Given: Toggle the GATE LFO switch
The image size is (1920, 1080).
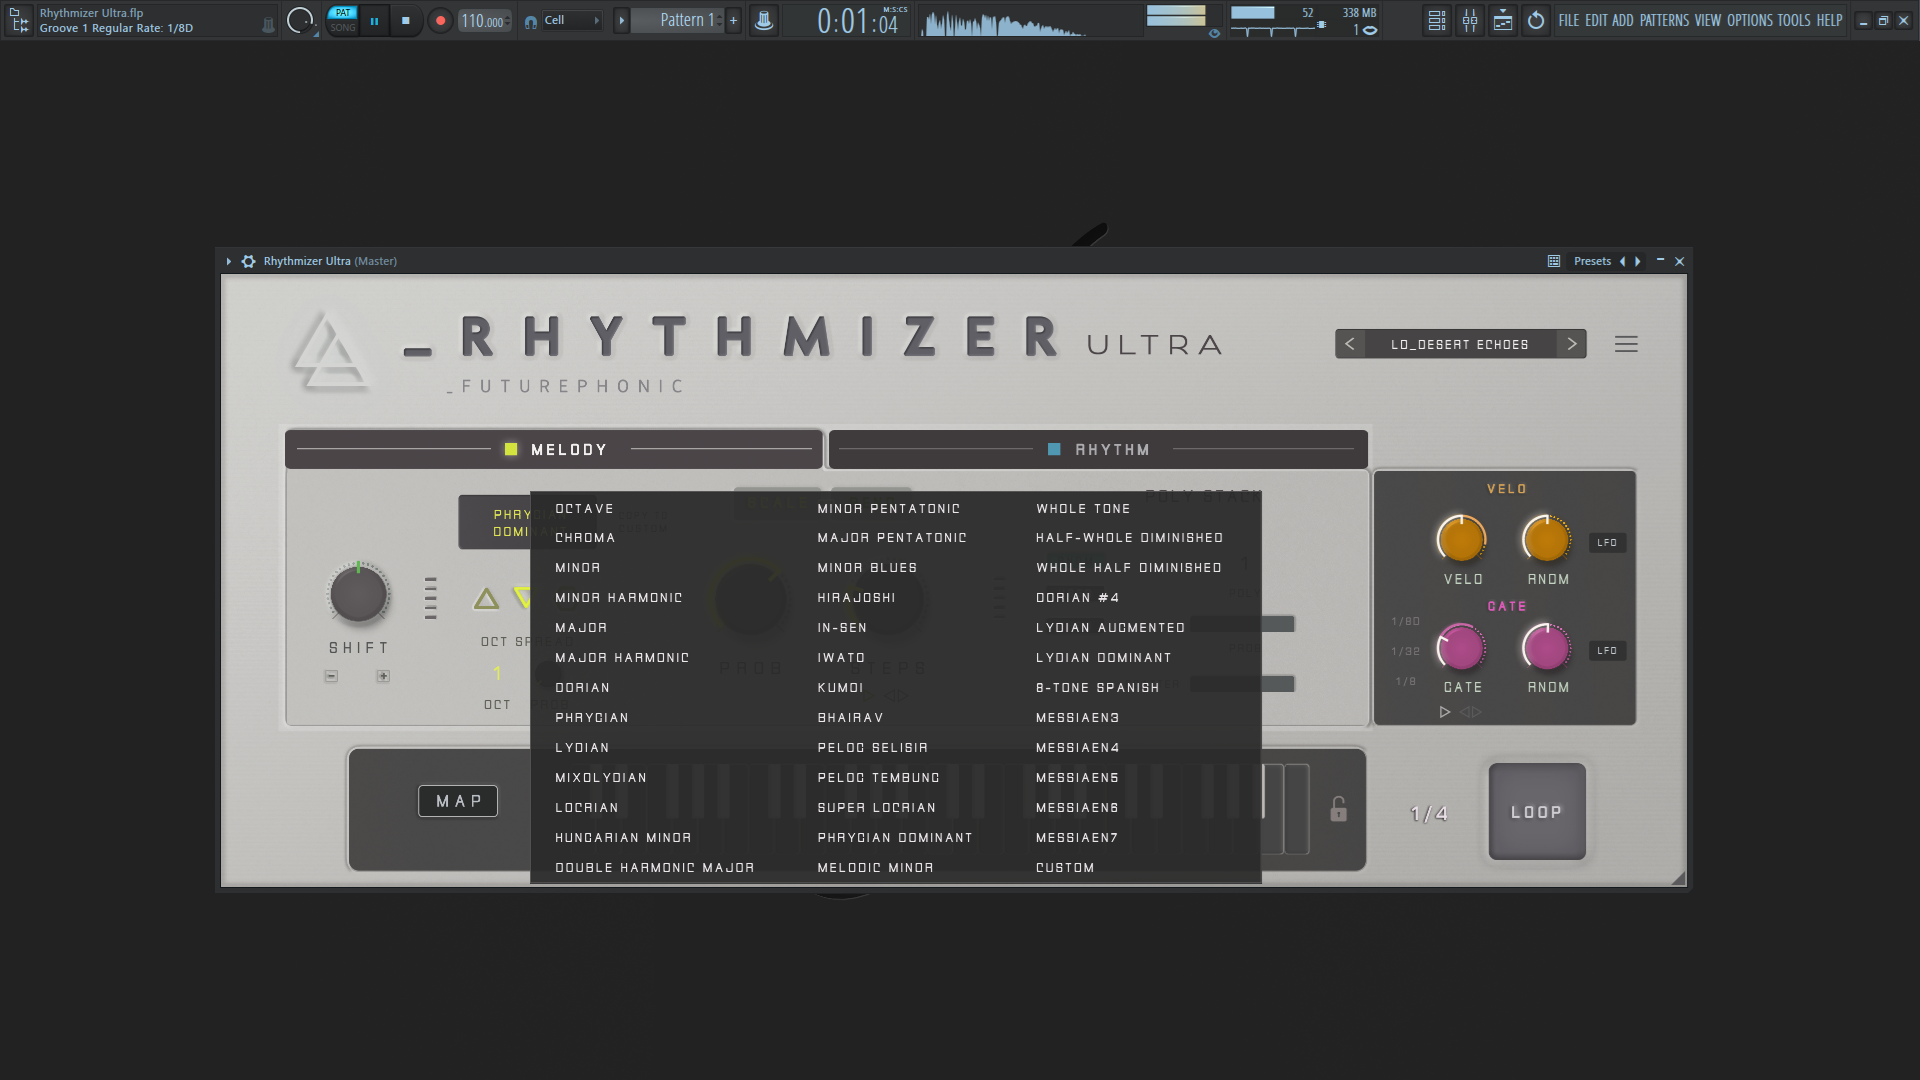Looking at the screenshot, I should coord(1607,651).
